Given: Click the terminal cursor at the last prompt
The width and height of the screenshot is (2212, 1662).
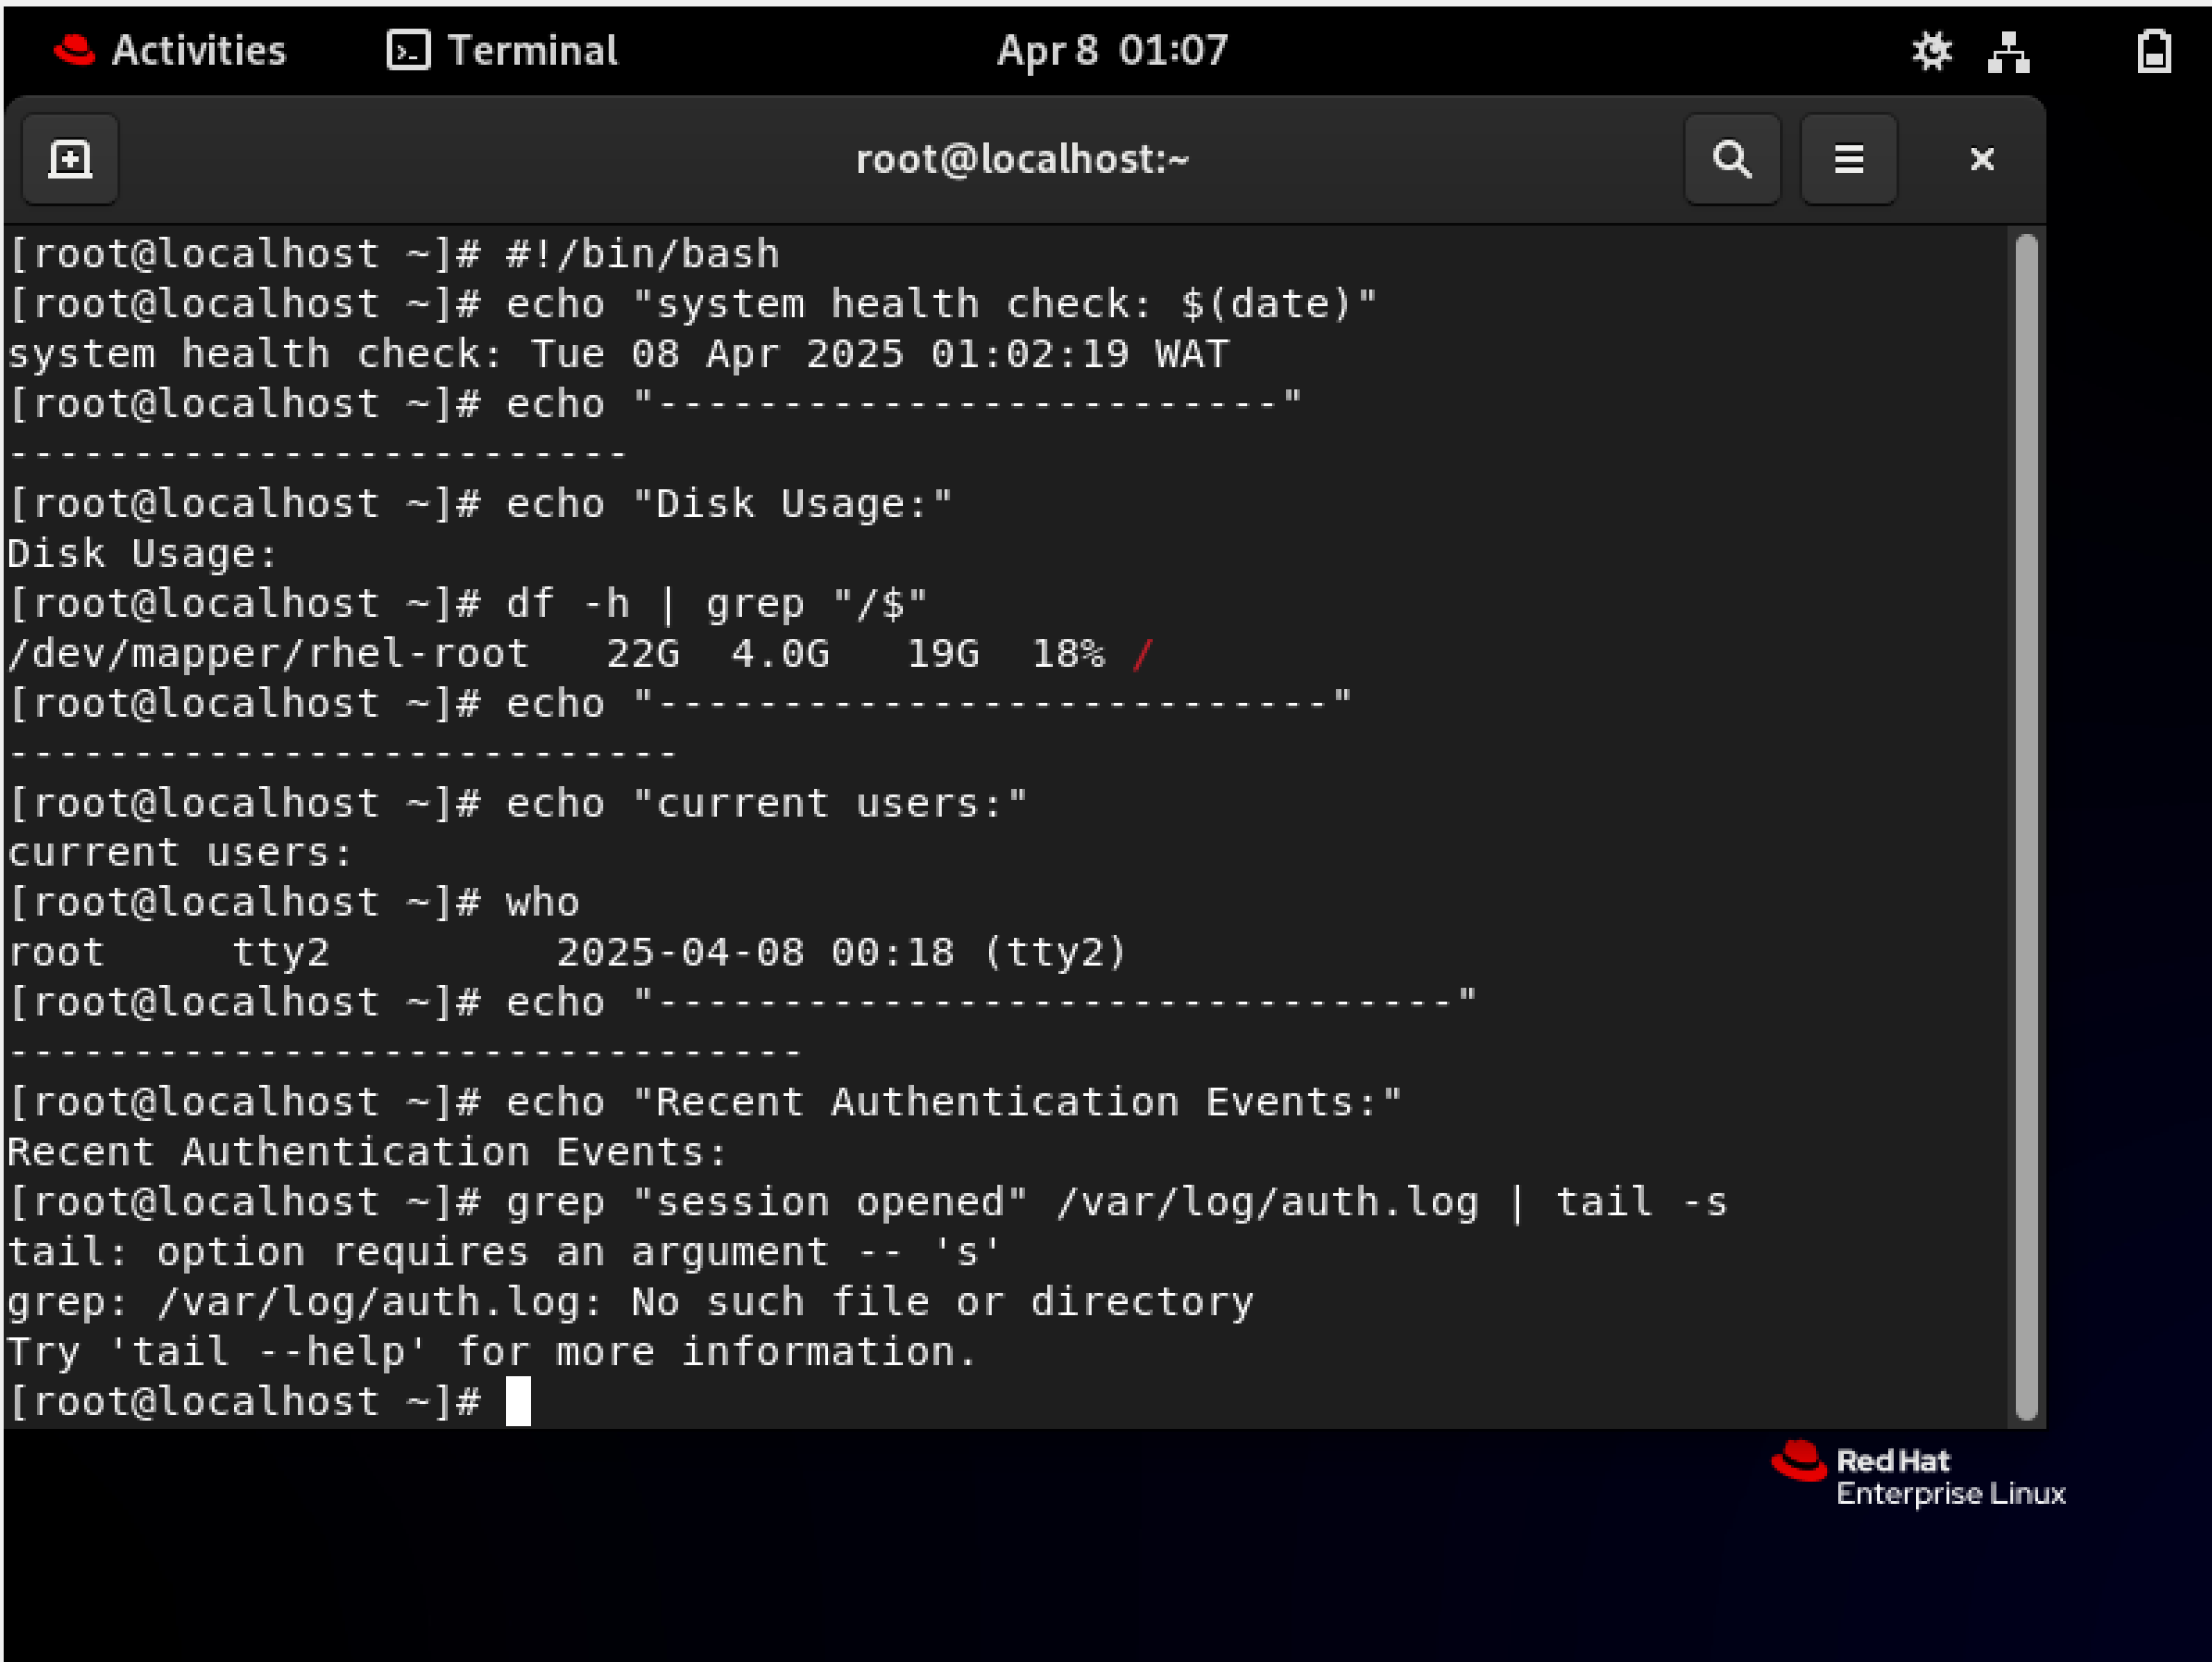Looking at the screenshot, I should [x=518, y=1401].
